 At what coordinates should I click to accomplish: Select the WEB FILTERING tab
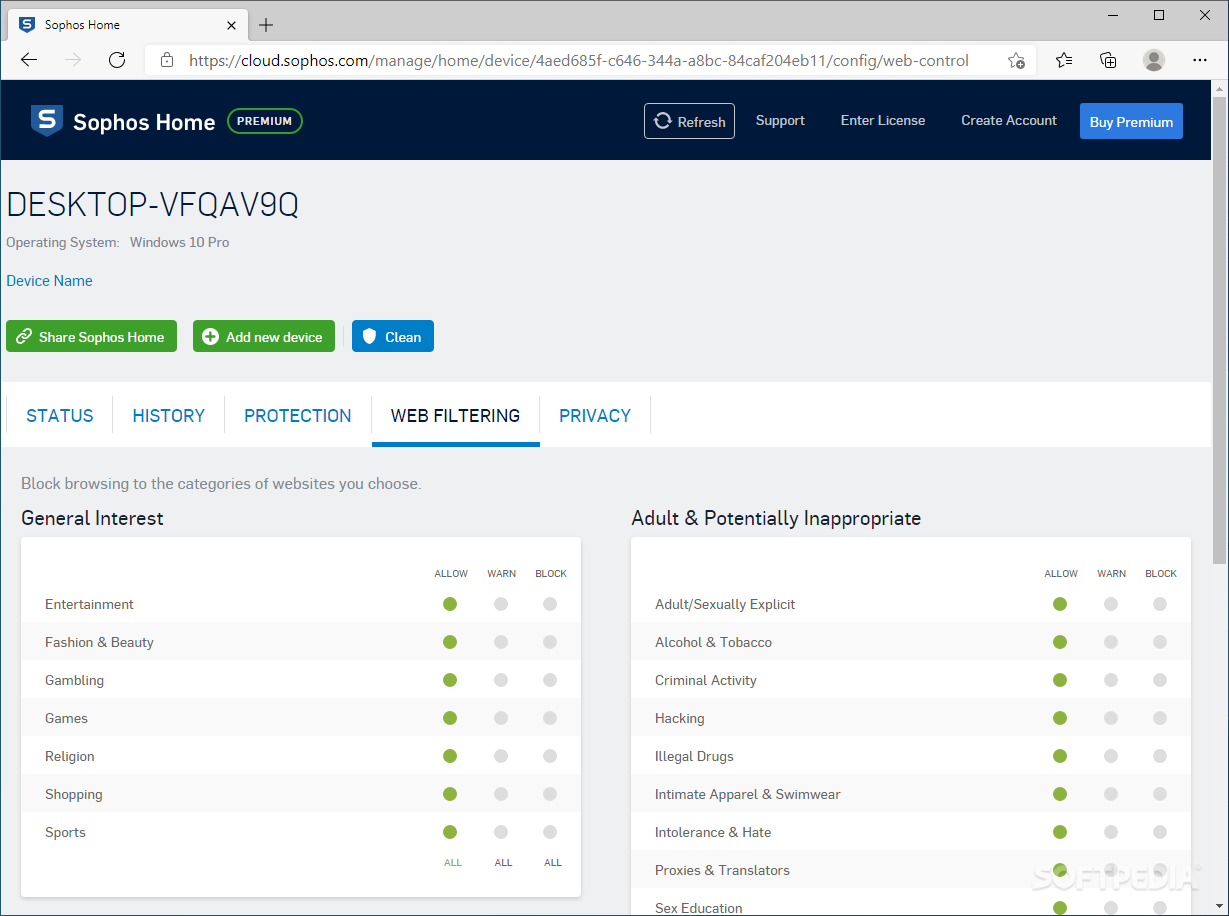(456, 416)
